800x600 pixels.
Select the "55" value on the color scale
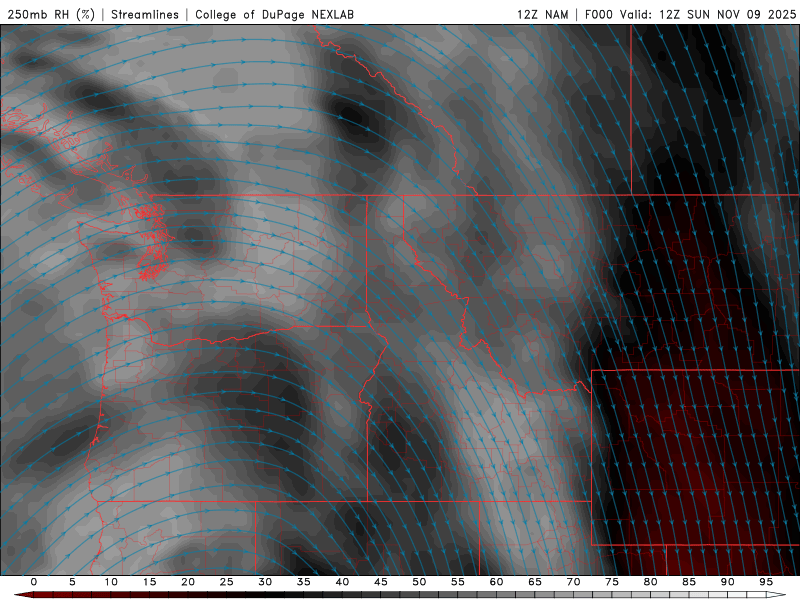(458, 582)
